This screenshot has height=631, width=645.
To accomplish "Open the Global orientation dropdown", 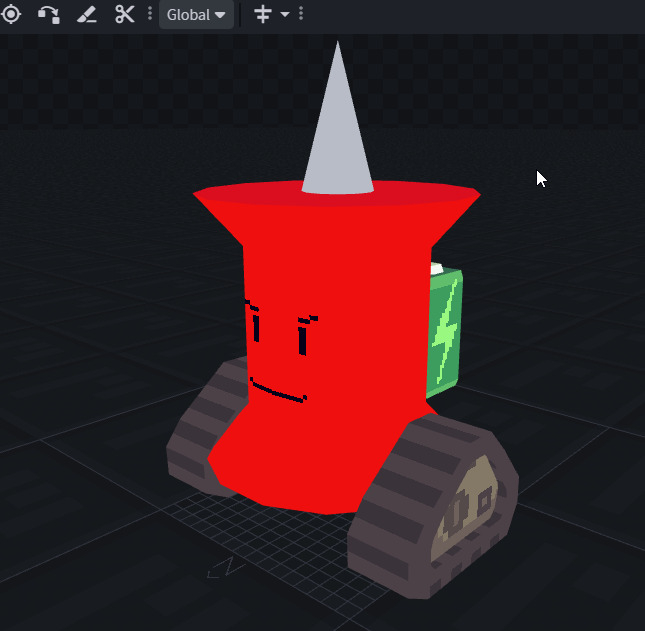I will 196,15.
